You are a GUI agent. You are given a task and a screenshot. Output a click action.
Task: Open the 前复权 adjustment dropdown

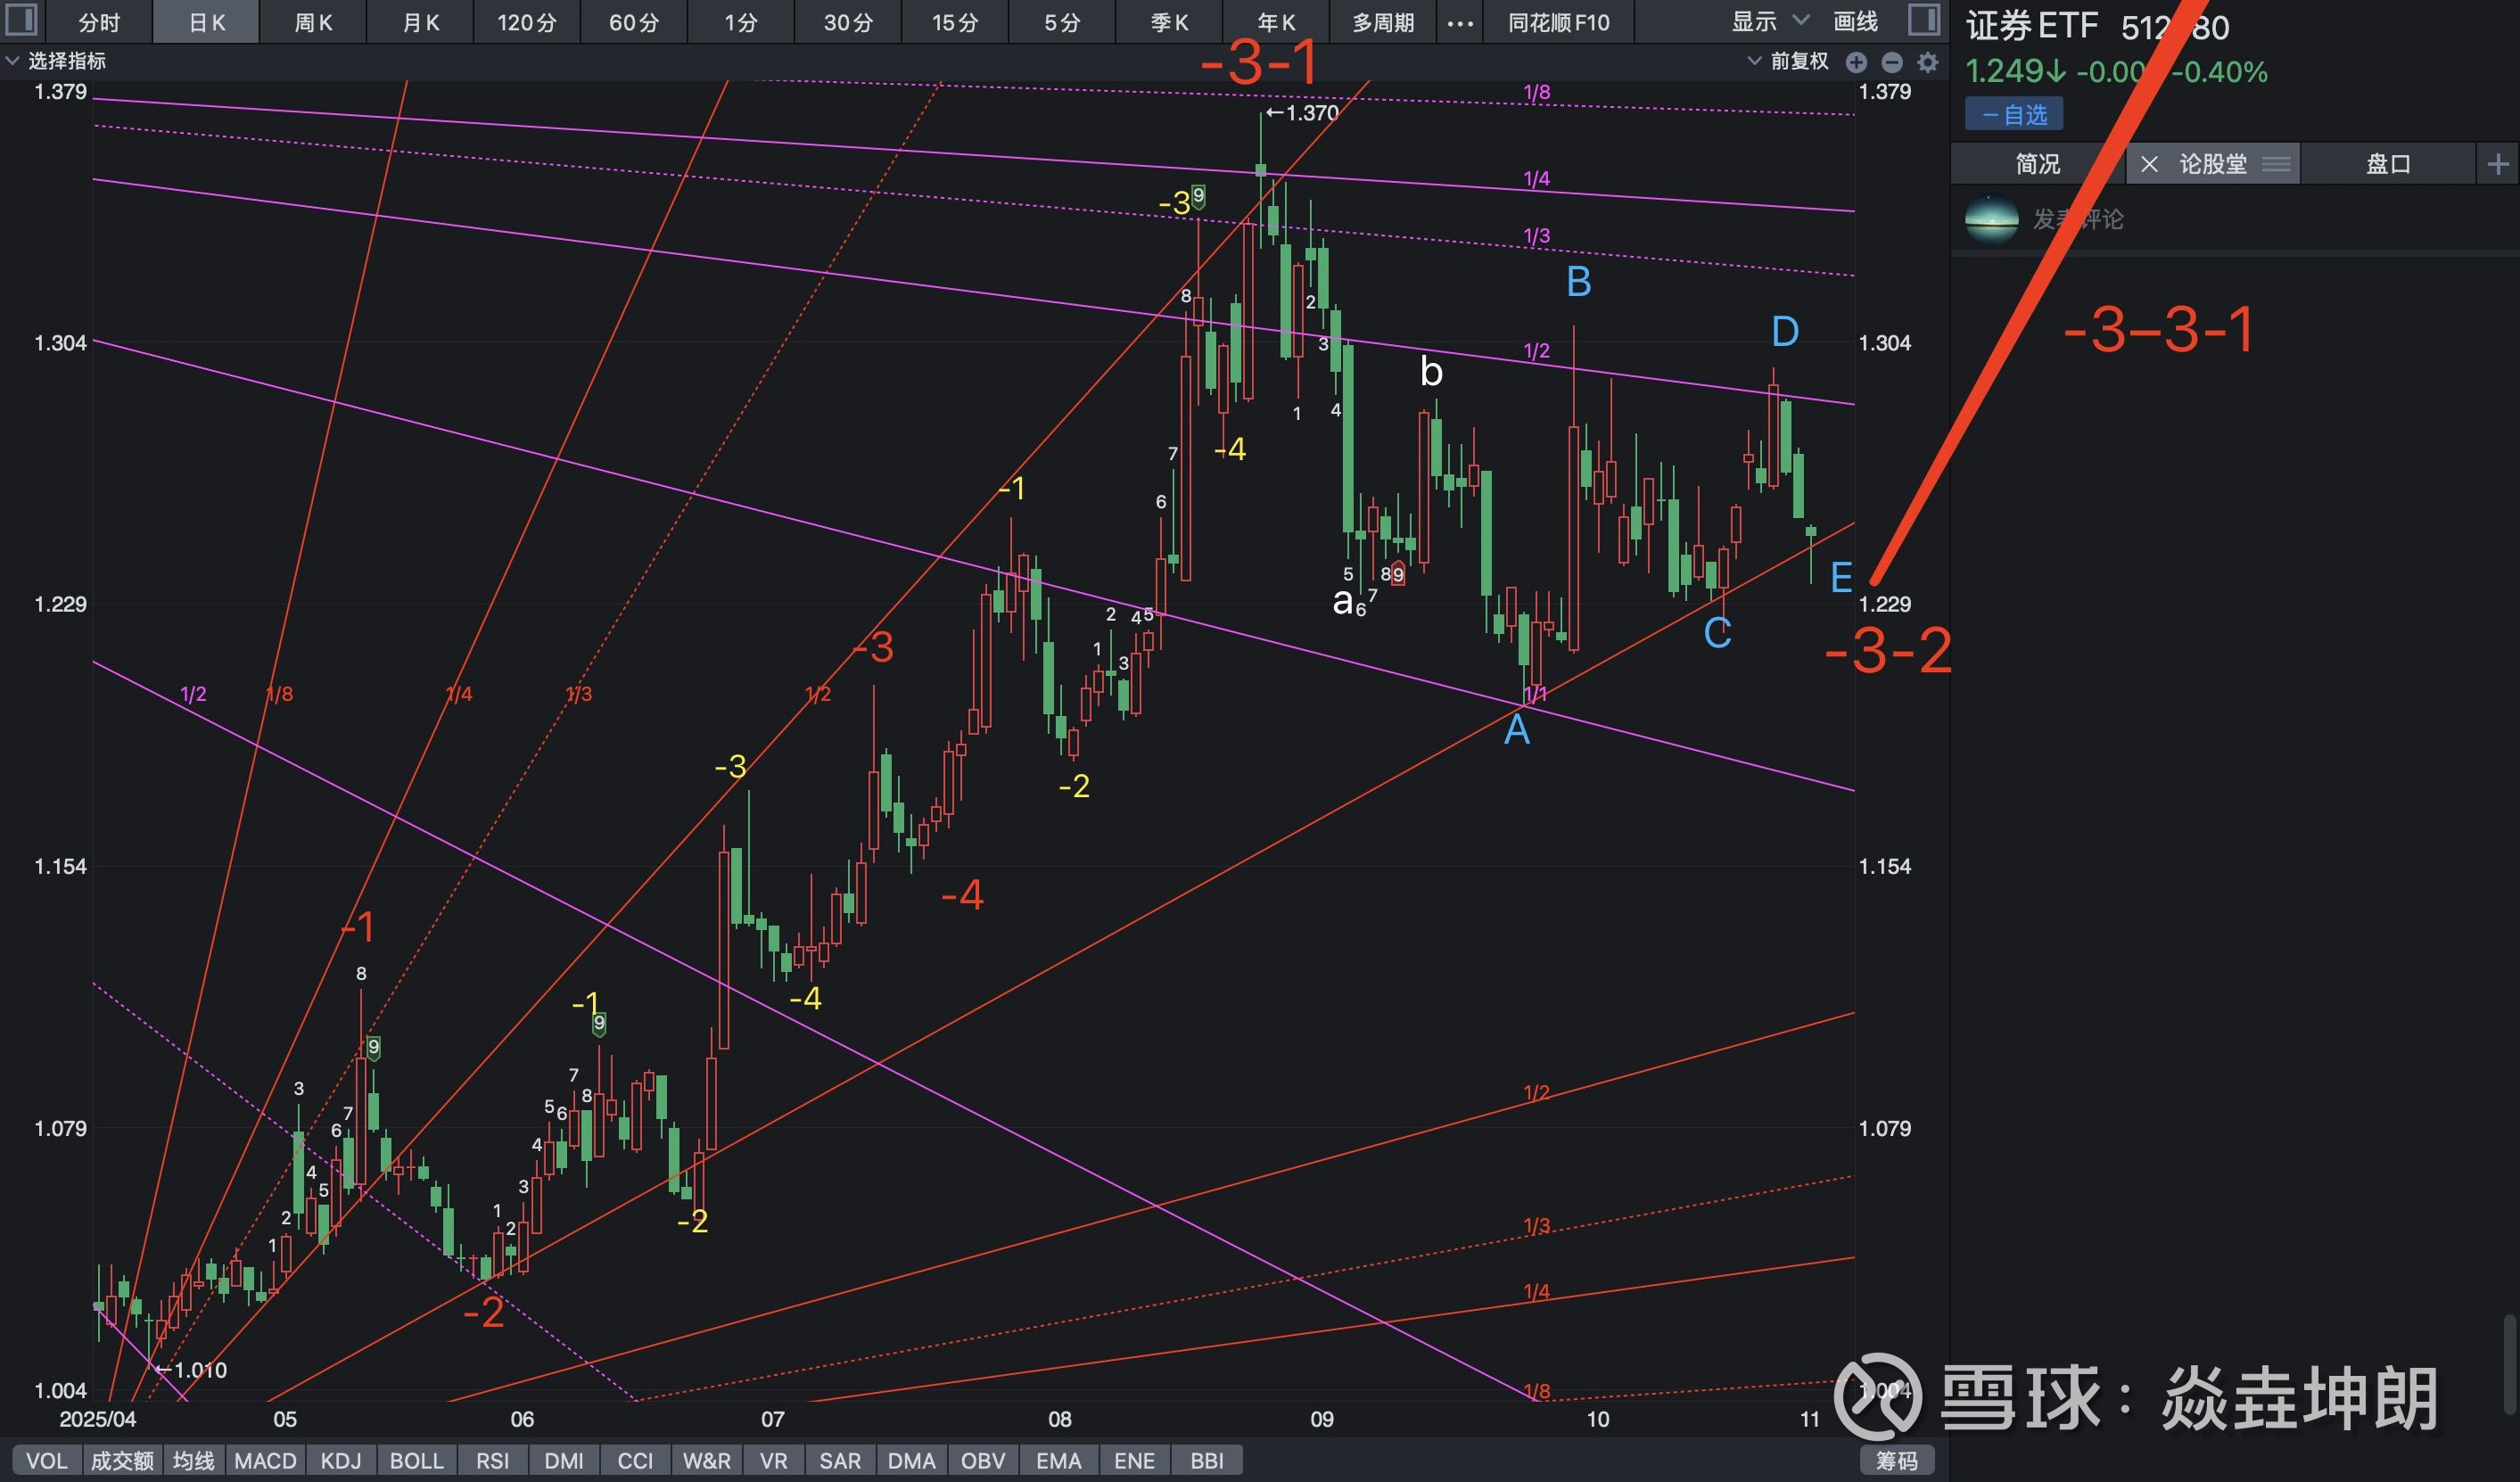pyautogui.click(x=1788, y=61)
